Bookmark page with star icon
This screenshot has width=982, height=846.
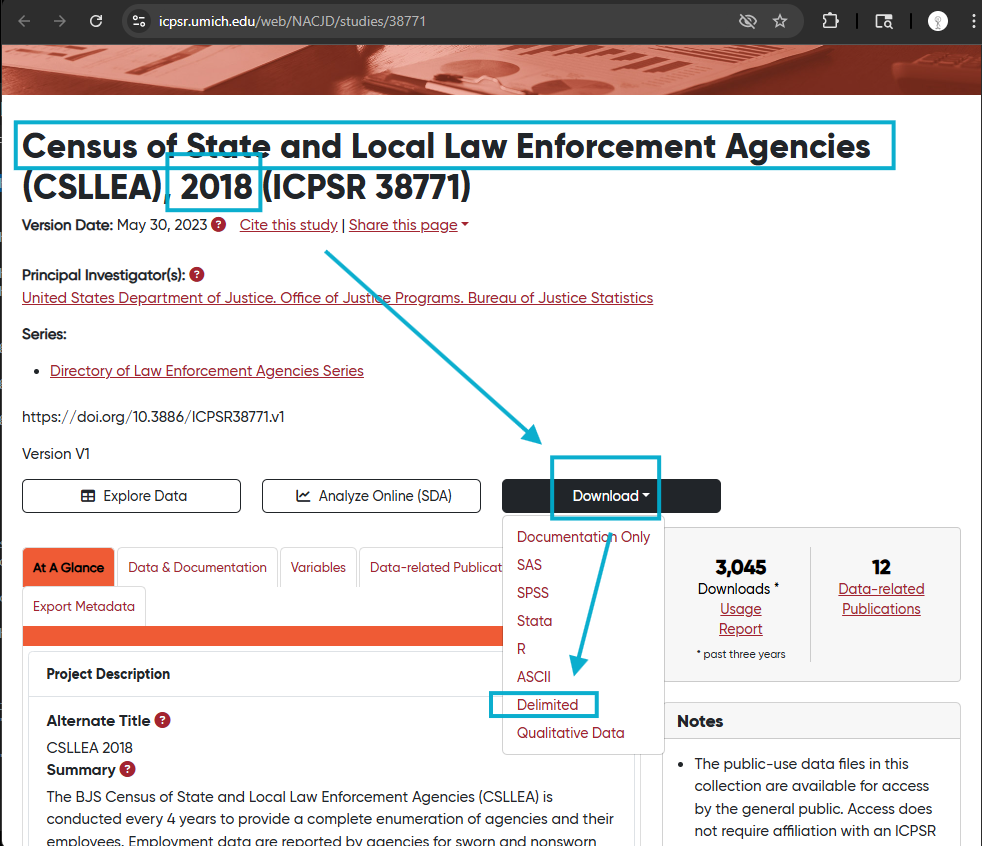[x=780, y=21]
